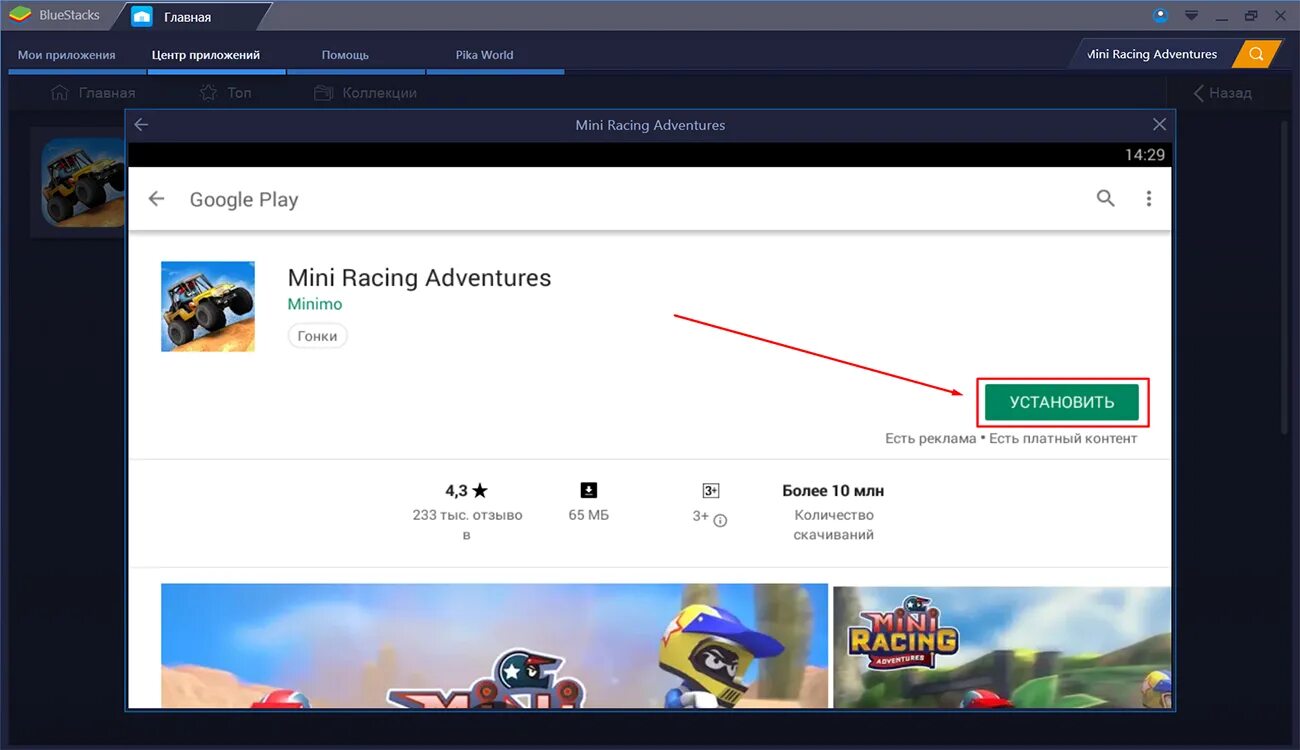Click the Главная home icon in navigation
The width and height of the screenshot is (1300, 750).
pyautogui.click(x=60, y=93)
